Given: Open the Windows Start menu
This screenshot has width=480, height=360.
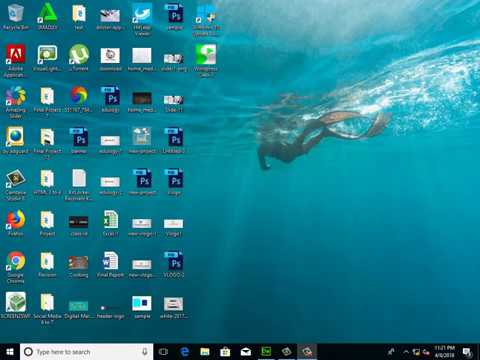Looking at the screenshot, I should (10, 352).
